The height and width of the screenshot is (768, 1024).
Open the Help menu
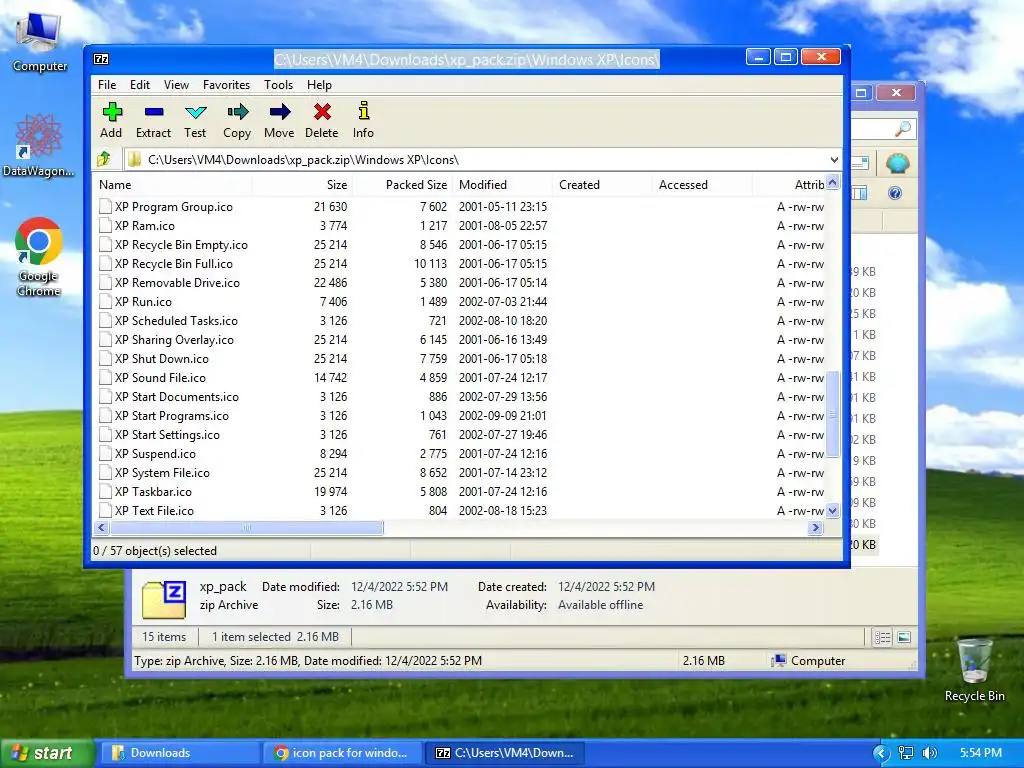319,85
